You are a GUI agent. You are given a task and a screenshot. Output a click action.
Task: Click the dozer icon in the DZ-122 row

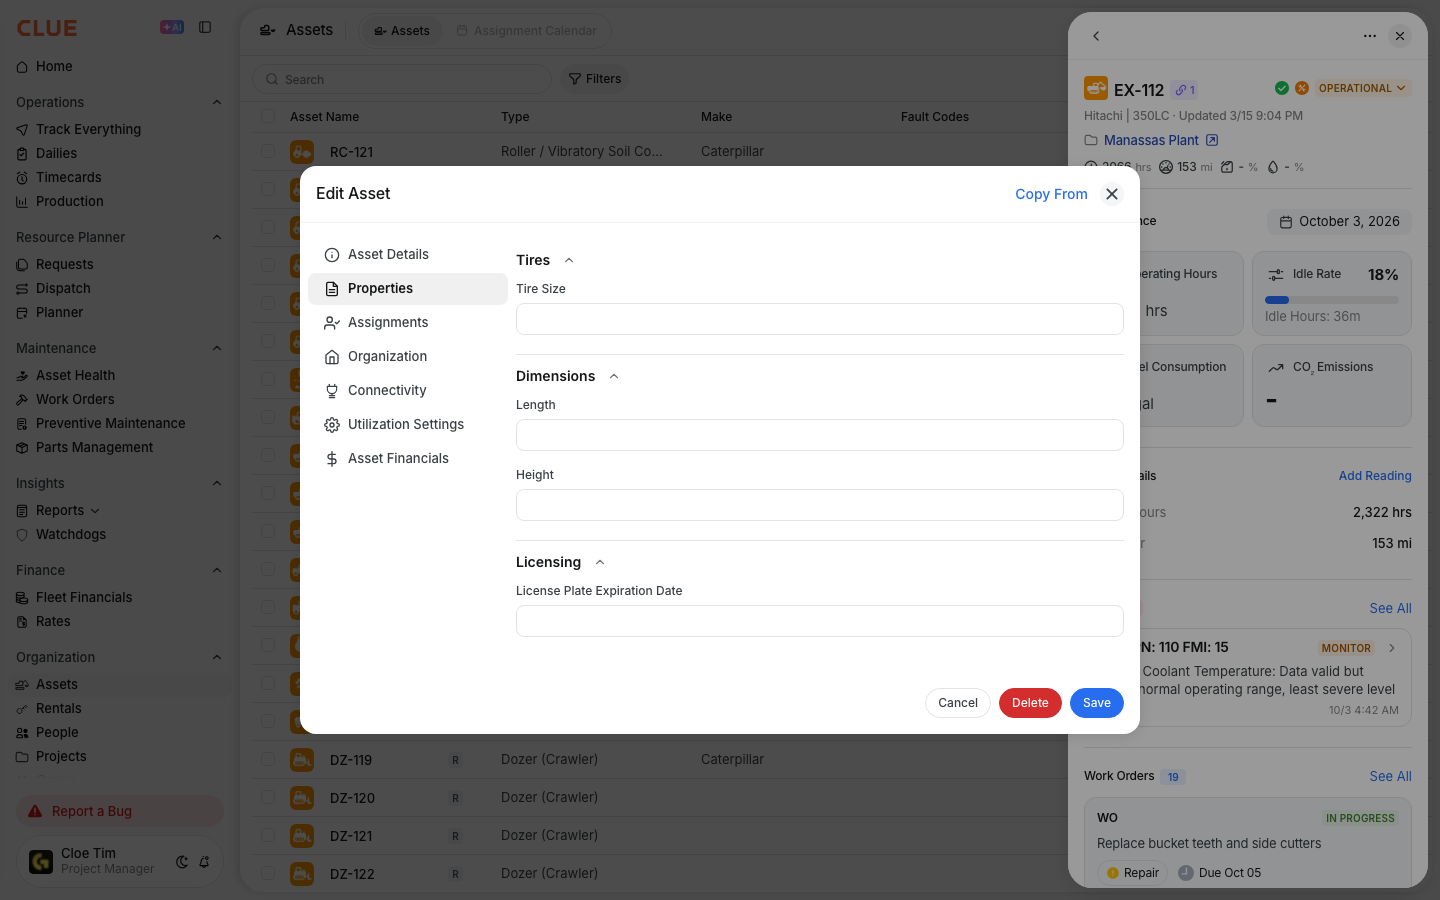[302, 874]
